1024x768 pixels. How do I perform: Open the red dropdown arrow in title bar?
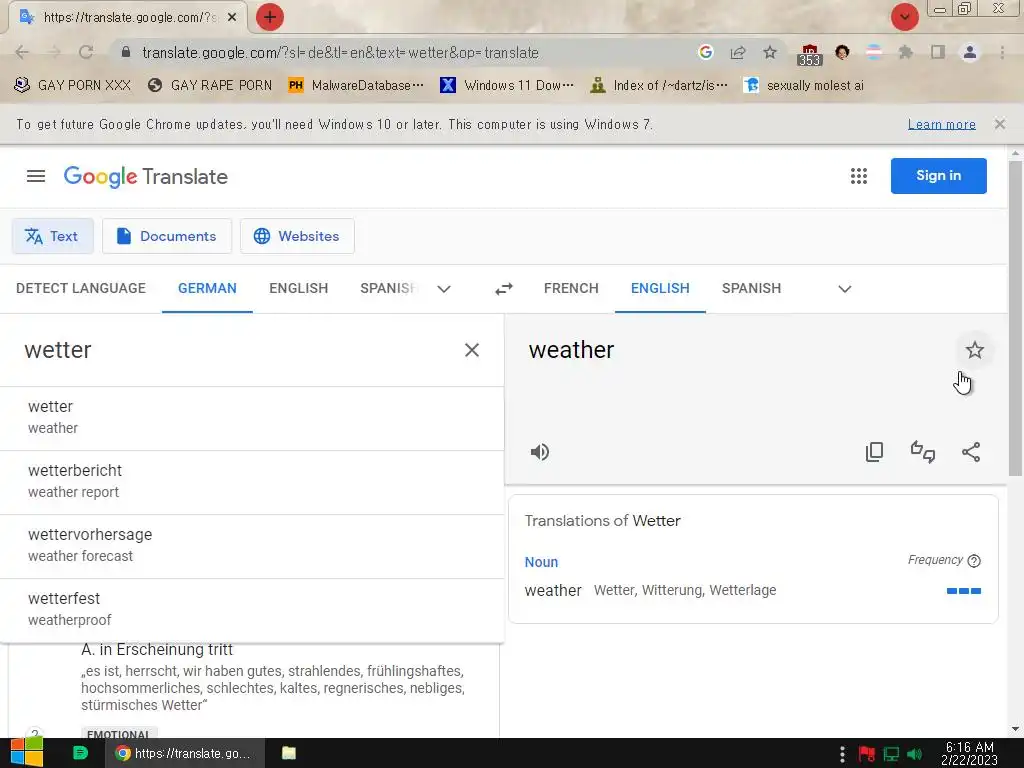[904, 17]
